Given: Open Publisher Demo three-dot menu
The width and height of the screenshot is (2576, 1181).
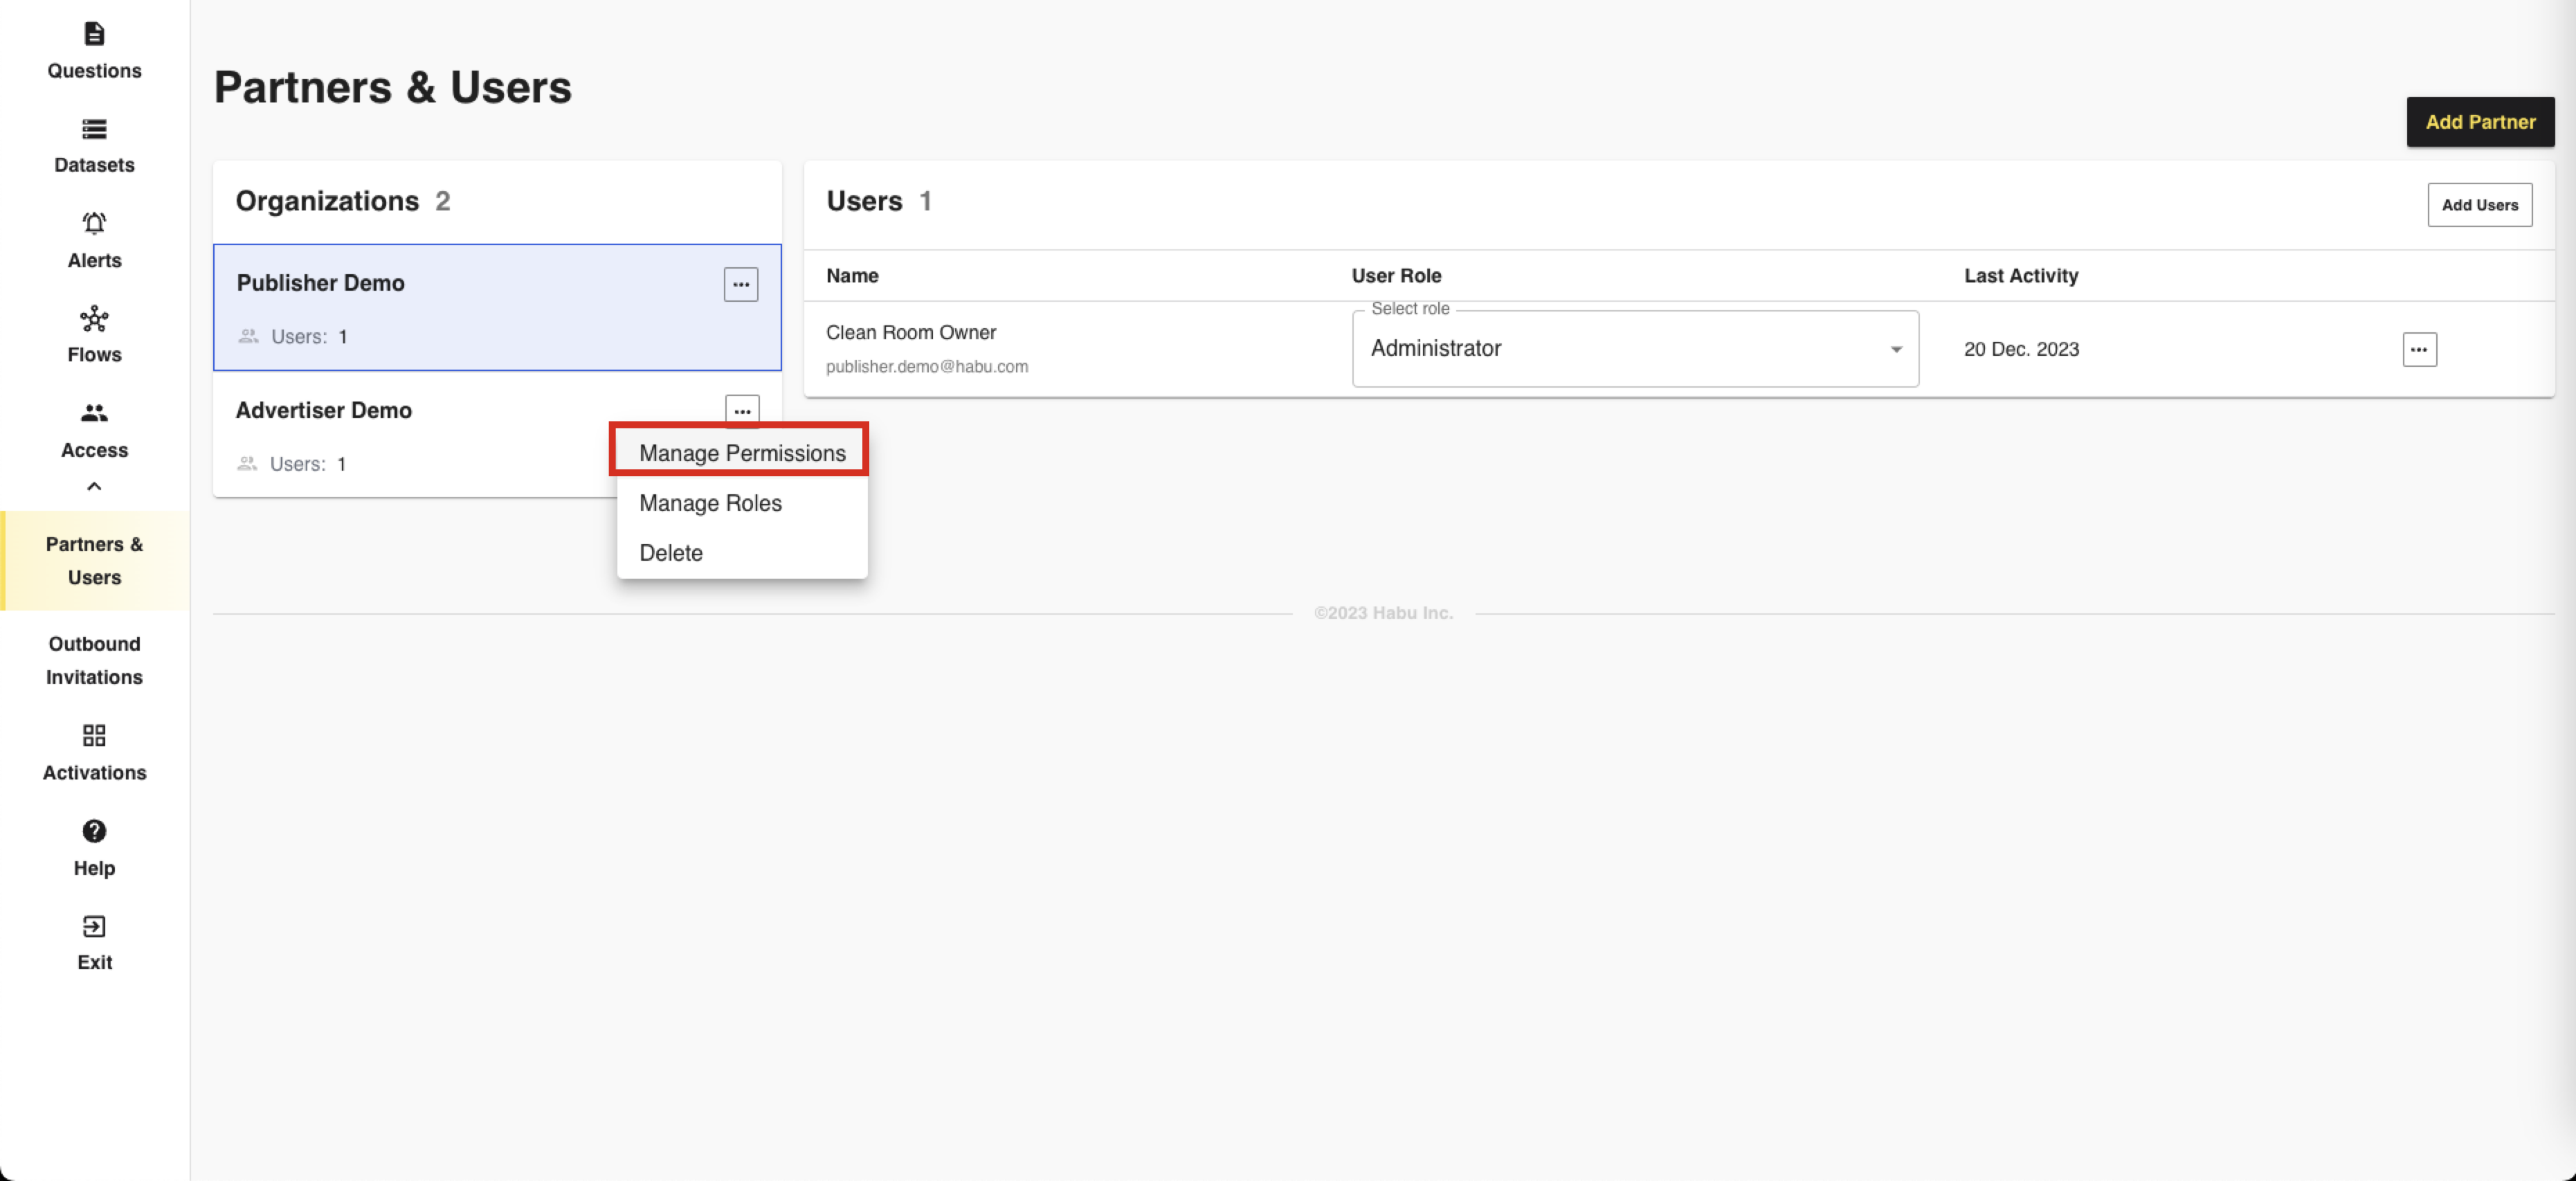Looking at the screenshot, I should point(740,285).
